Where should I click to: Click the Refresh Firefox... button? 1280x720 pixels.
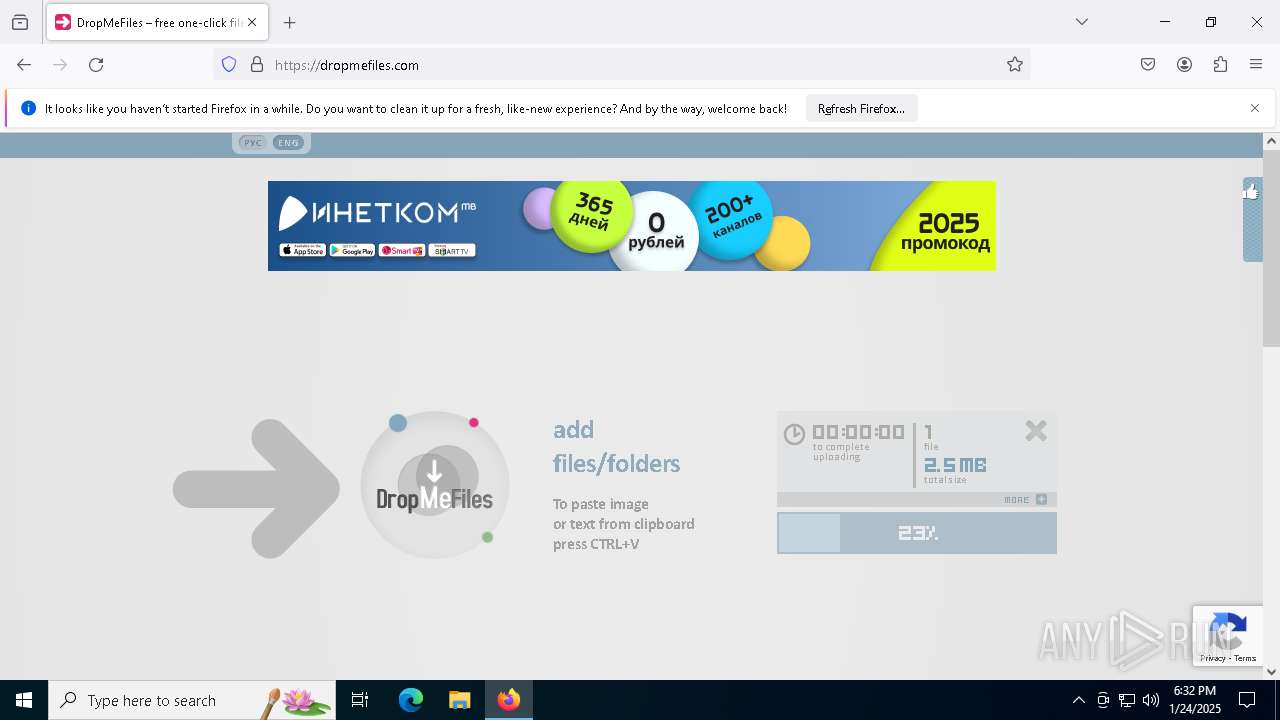click(x=861, y=109)
